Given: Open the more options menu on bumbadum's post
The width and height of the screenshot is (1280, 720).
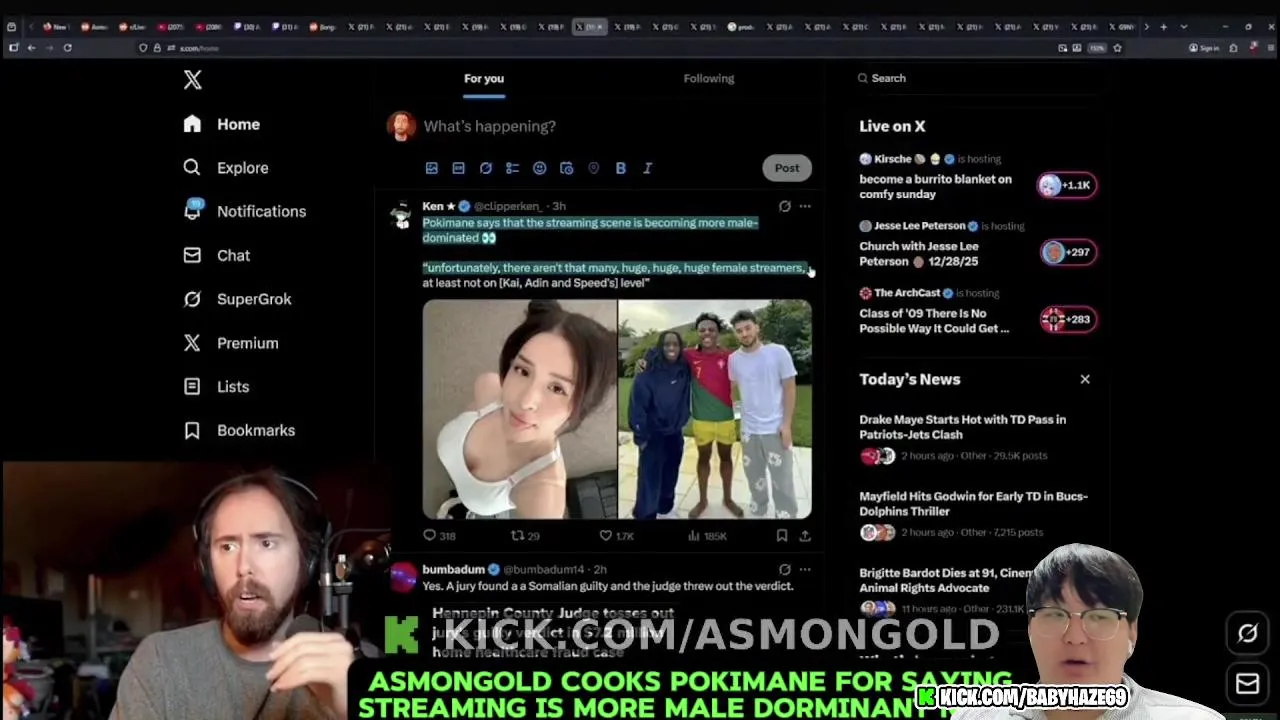Looking at the screenshot, I should (805, 570).
